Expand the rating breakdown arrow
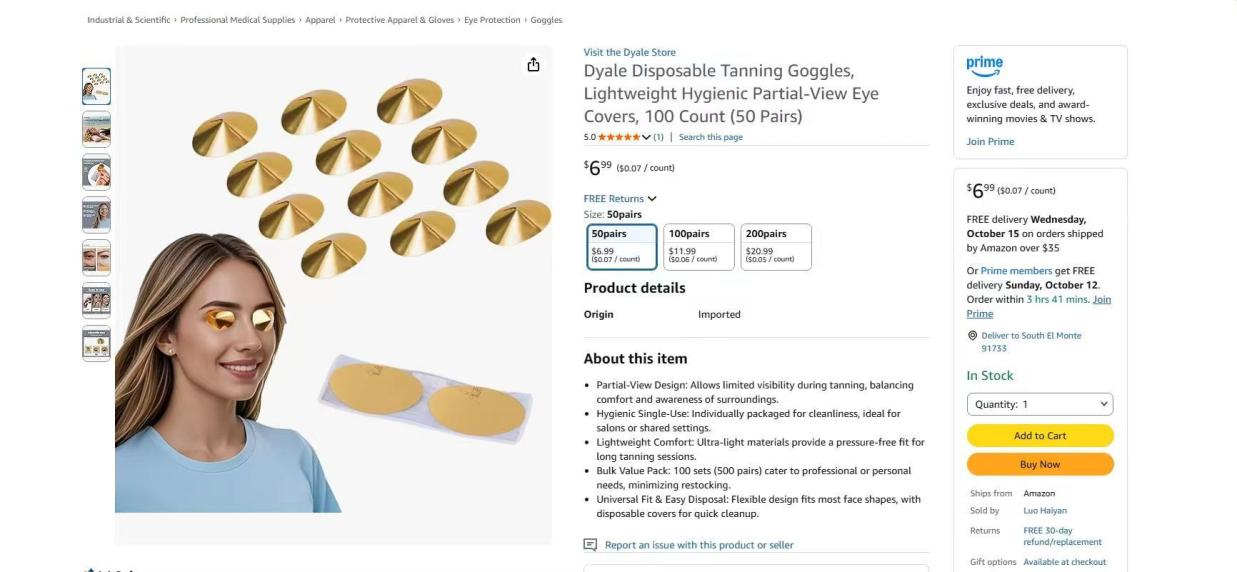1237x572 pixels. [x=647, y=137]
